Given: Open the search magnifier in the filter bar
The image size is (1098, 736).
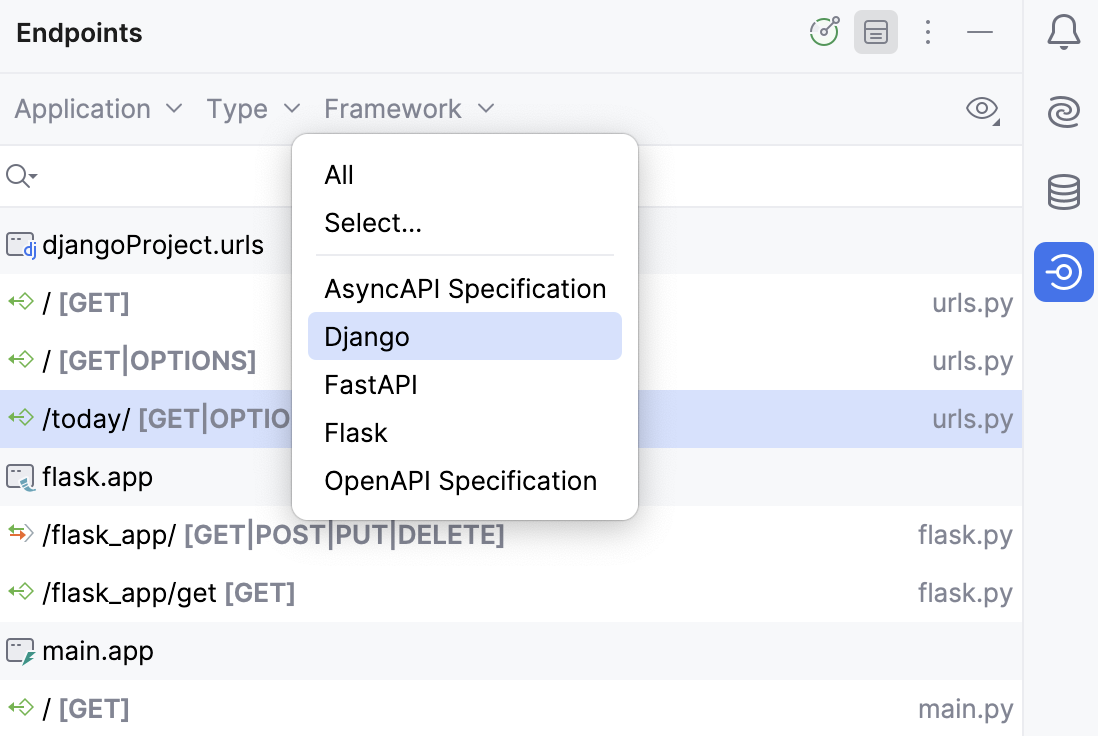Looking at the screenshot, I should [20, 175].
